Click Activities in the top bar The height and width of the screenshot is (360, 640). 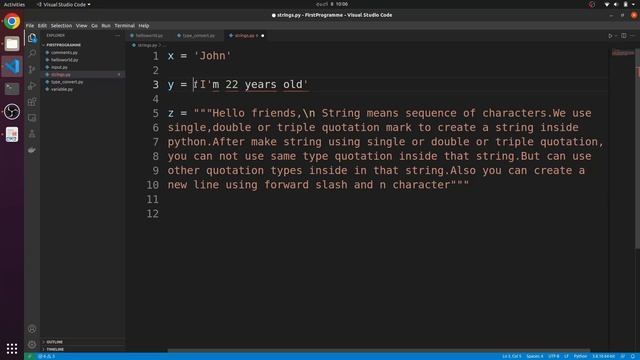coord(14,4)
